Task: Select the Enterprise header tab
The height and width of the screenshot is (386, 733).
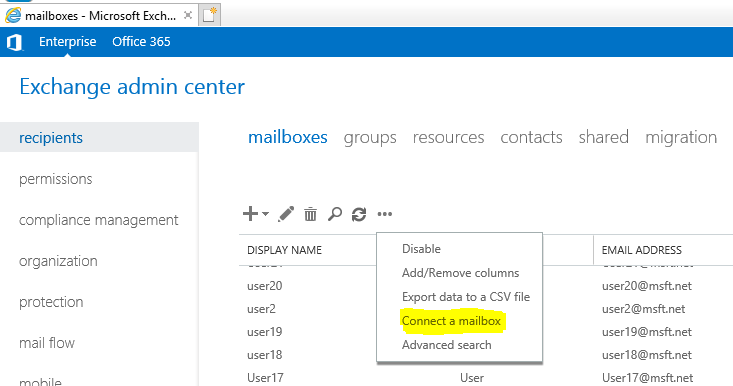Action: click(x=68, y=42)
